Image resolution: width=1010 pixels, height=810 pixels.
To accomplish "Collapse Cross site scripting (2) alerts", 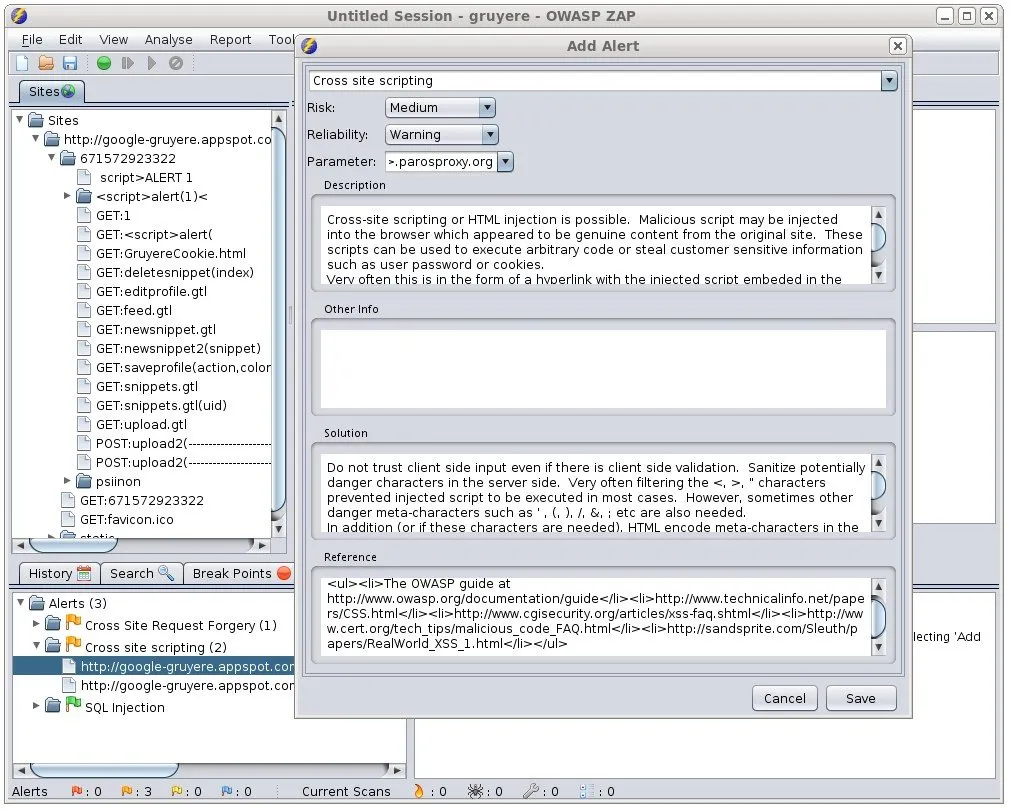I will (36, 646).
